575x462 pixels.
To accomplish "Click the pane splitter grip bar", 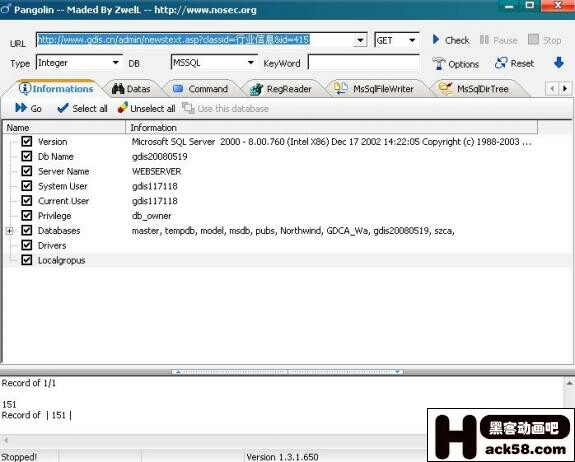I will tap(287, 371).
